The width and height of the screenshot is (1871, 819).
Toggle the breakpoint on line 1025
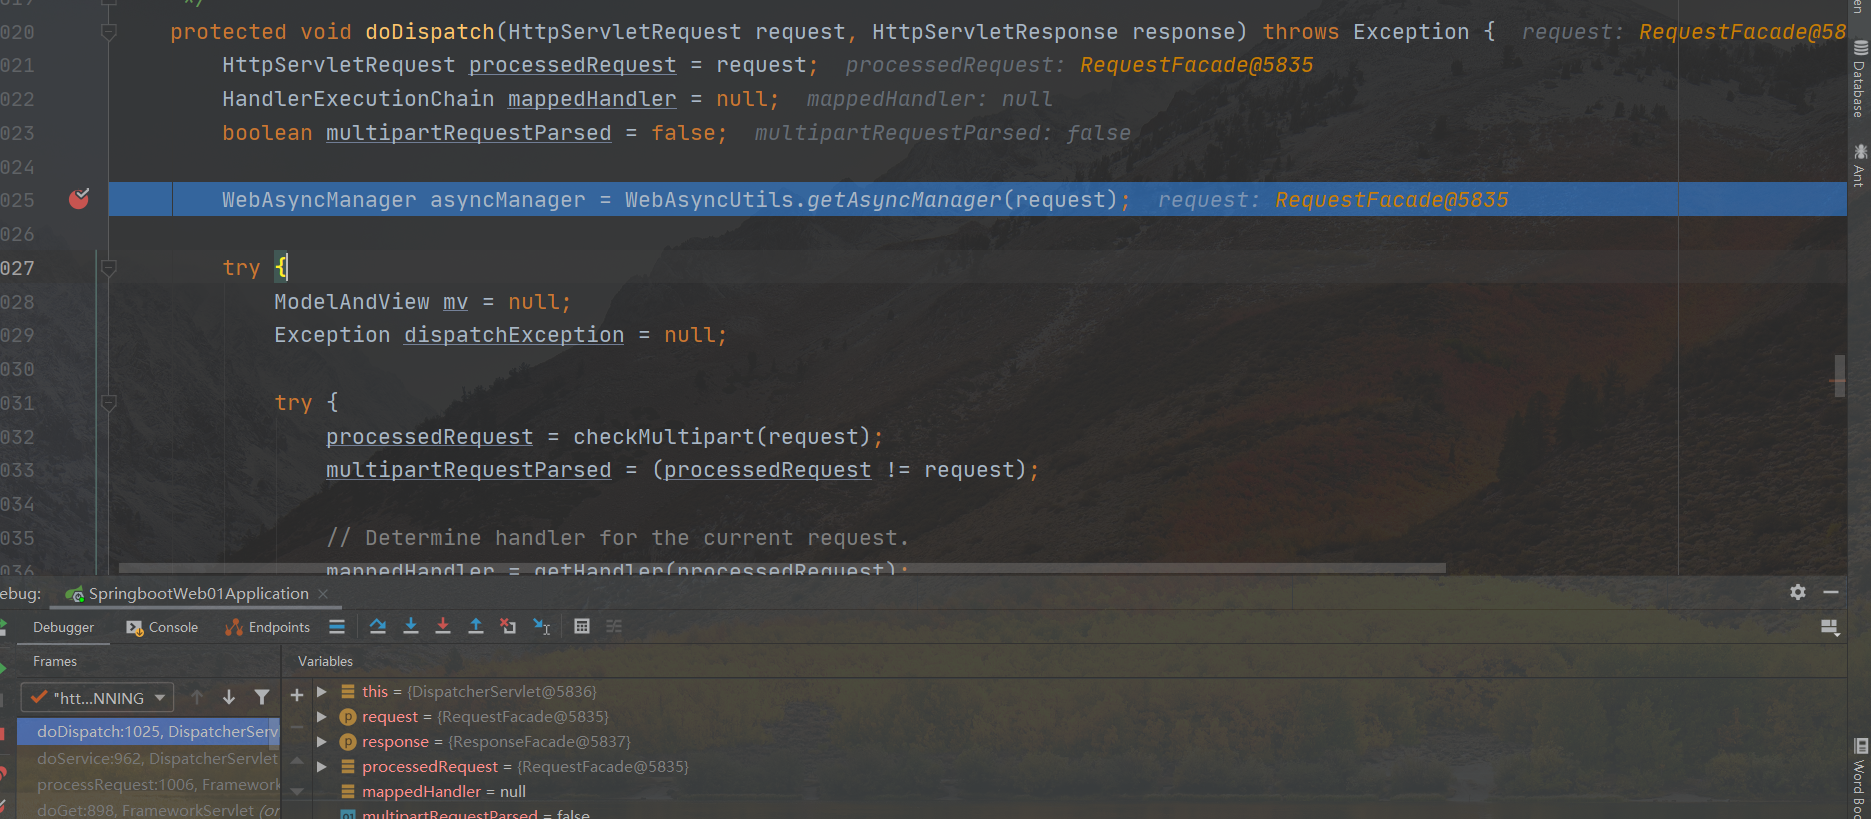pos(79,199)
